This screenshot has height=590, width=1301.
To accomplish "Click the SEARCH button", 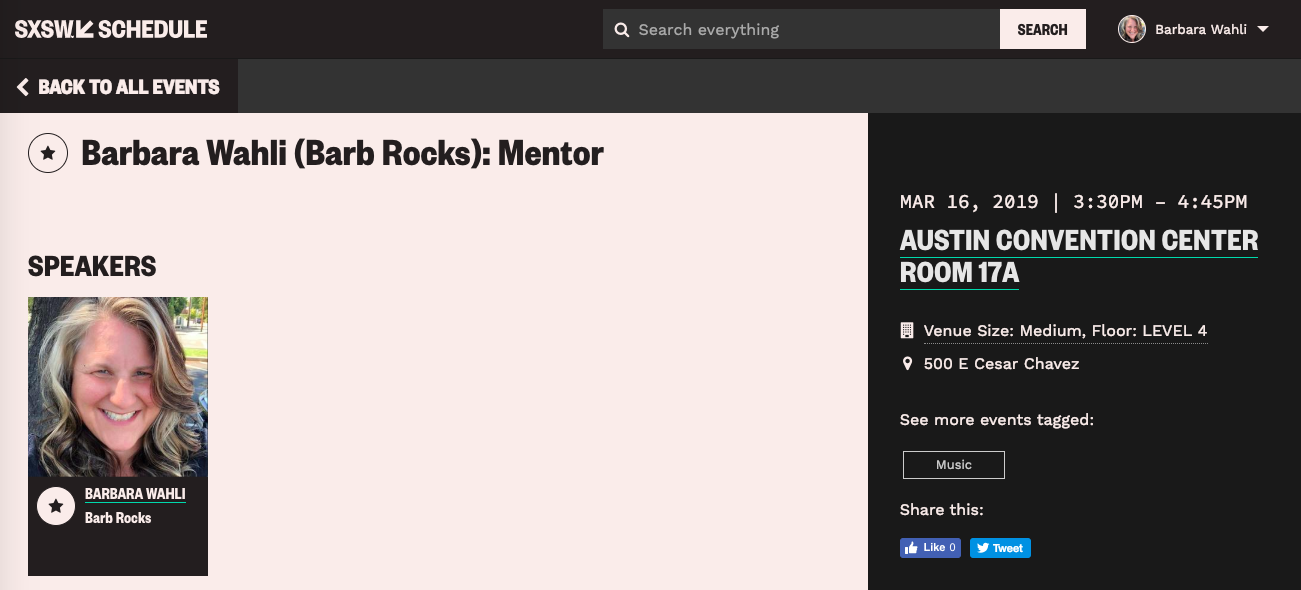I will click(x=1042, y=29).
